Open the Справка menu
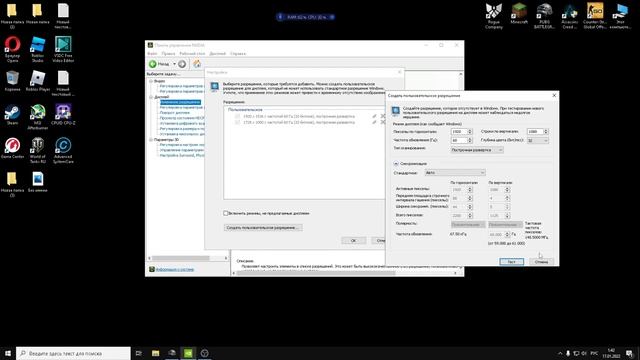The image size is (640, 360). (238, 53)
